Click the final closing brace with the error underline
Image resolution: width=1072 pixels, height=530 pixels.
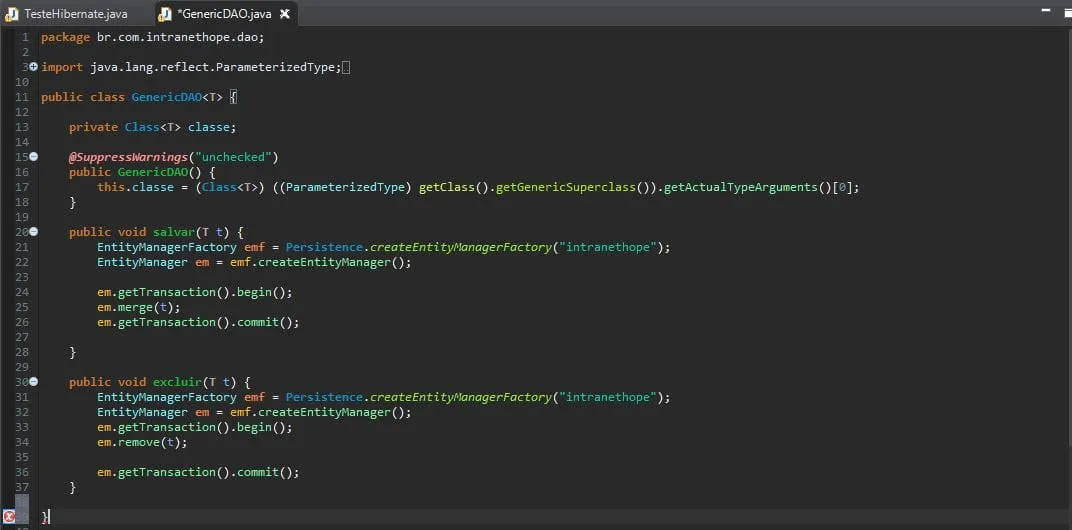44,516
